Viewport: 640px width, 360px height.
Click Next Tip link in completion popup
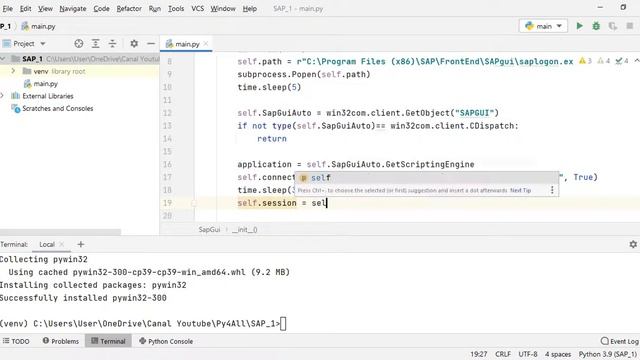(520, 190)
